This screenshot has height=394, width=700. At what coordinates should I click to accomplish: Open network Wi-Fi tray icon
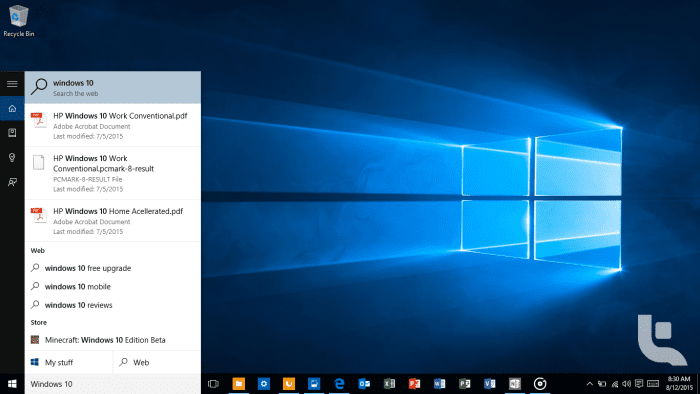(615, 384)
